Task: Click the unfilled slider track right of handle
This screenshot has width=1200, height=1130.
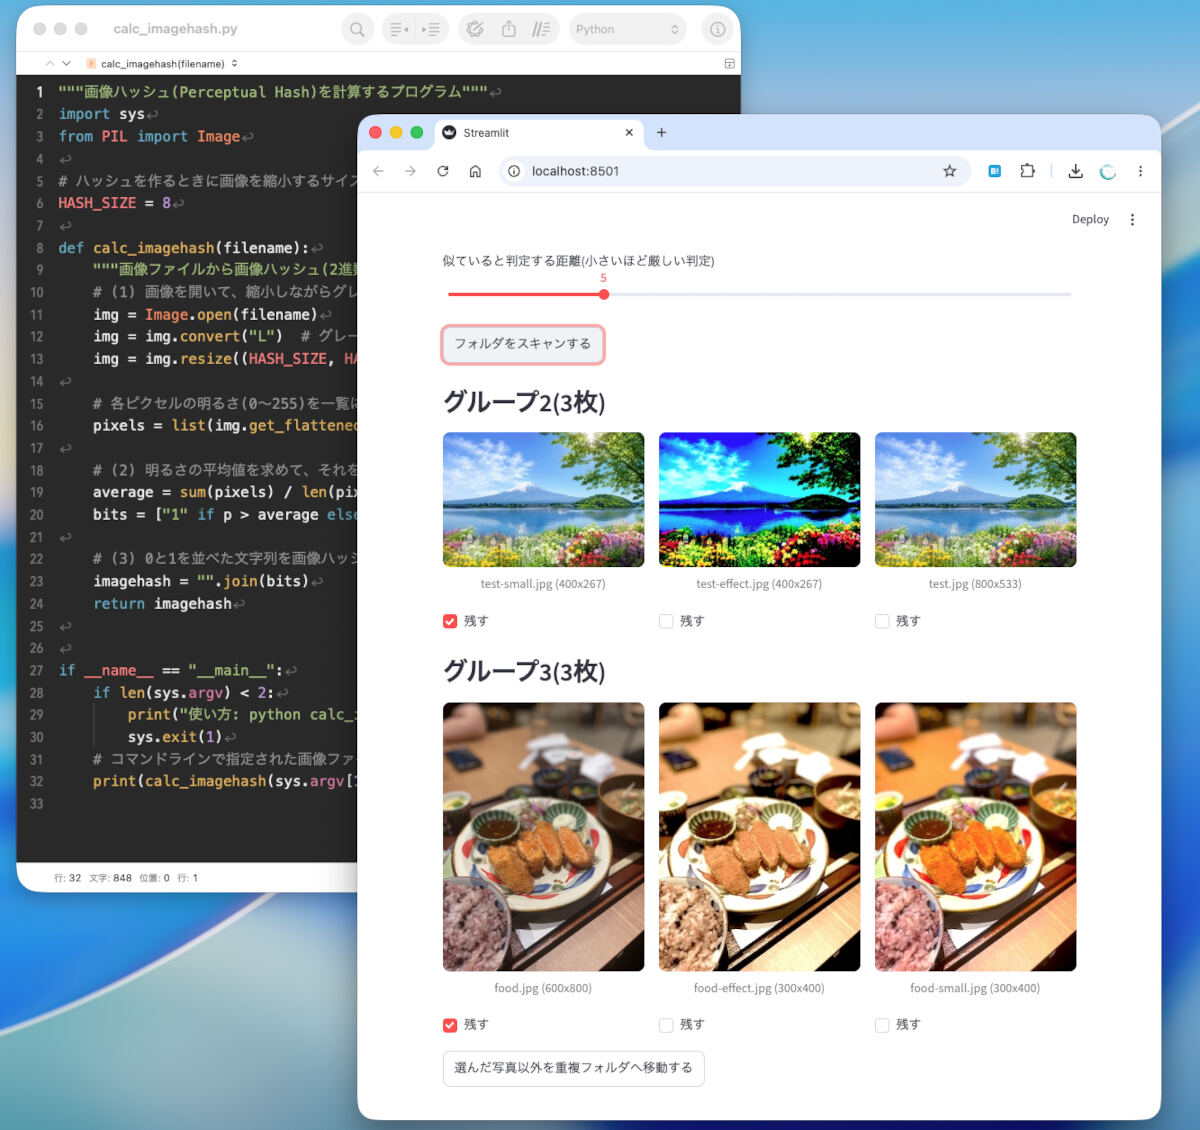Action: [x=840, y=294]
